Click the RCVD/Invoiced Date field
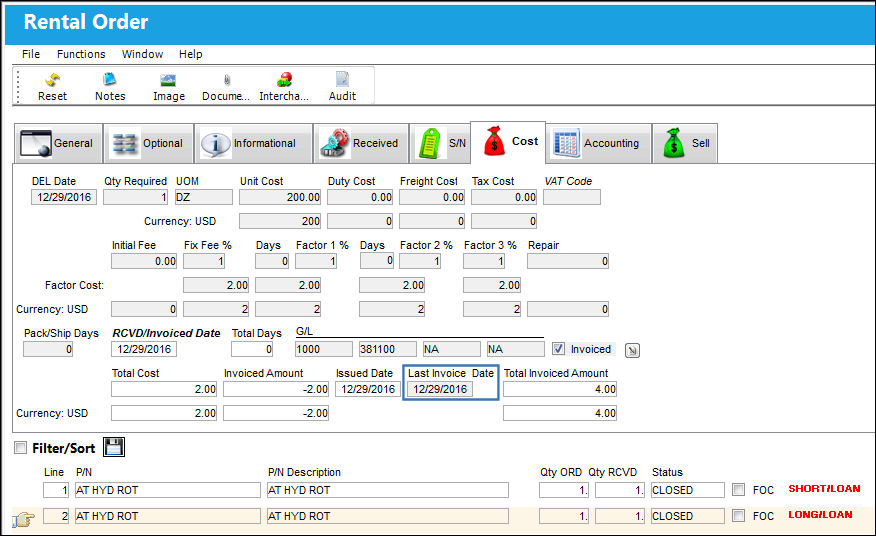 (144, 349)
